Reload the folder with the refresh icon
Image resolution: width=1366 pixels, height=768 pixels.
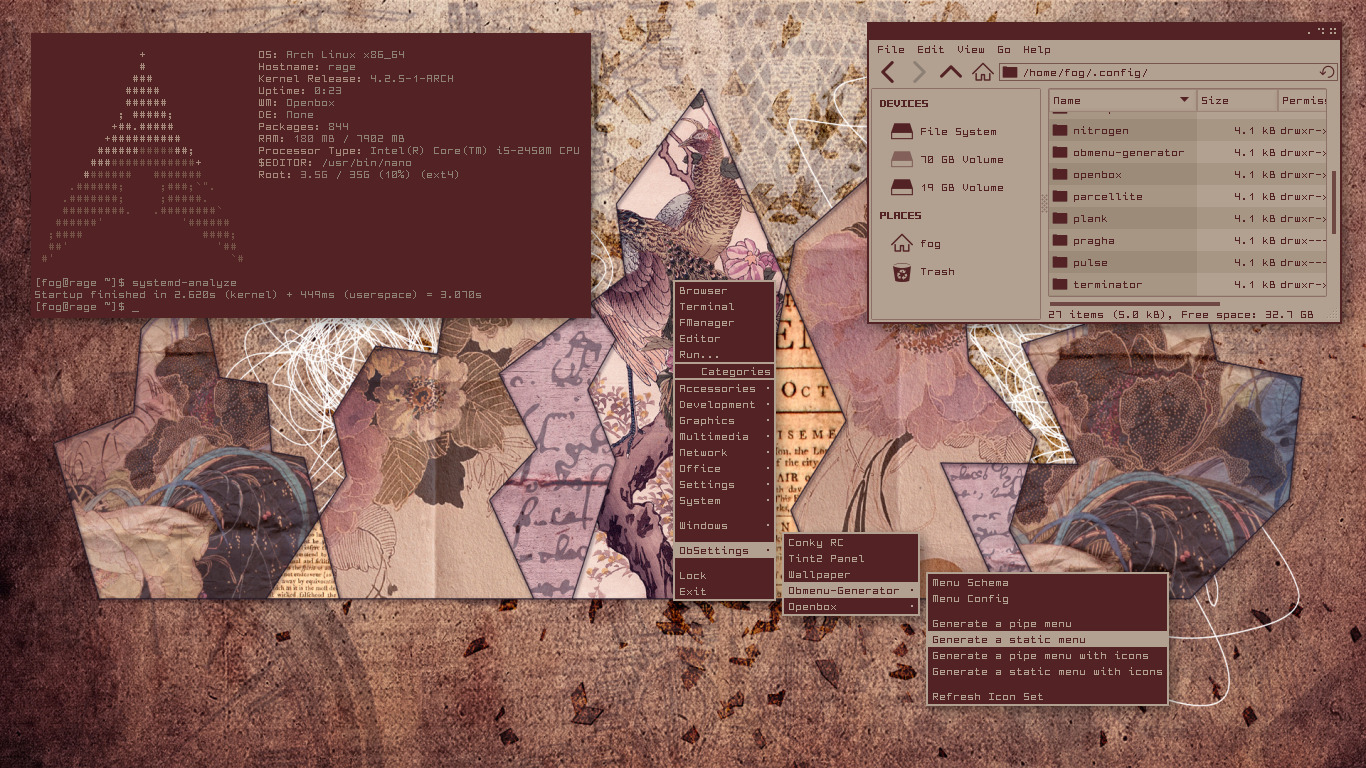coord(1327,72)
